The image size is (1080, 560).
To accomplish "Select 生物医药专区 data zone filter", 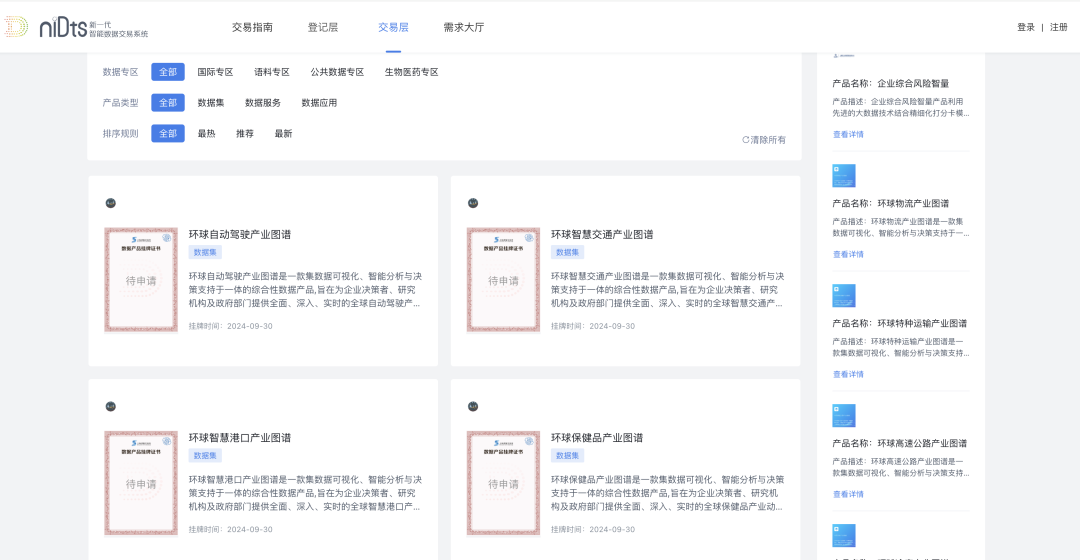I will pos(411,72).
